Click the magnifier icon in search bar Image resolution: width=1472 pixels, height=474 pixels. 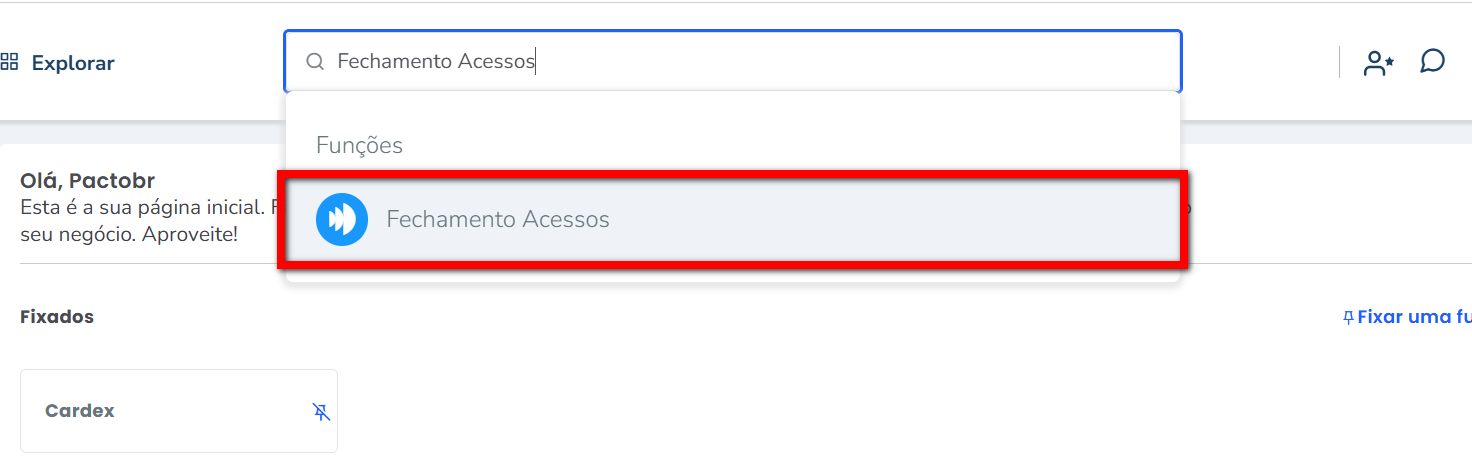(315, 62)
